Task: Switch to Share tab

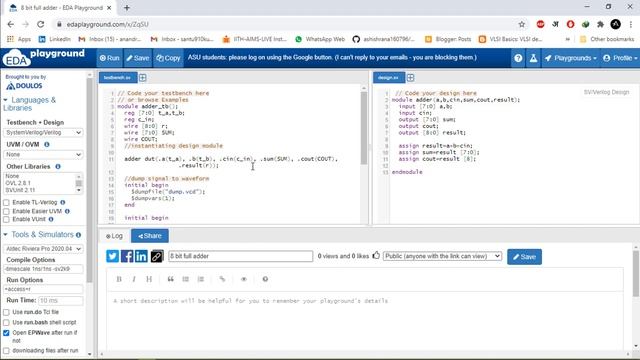Action: click(150, 236)
